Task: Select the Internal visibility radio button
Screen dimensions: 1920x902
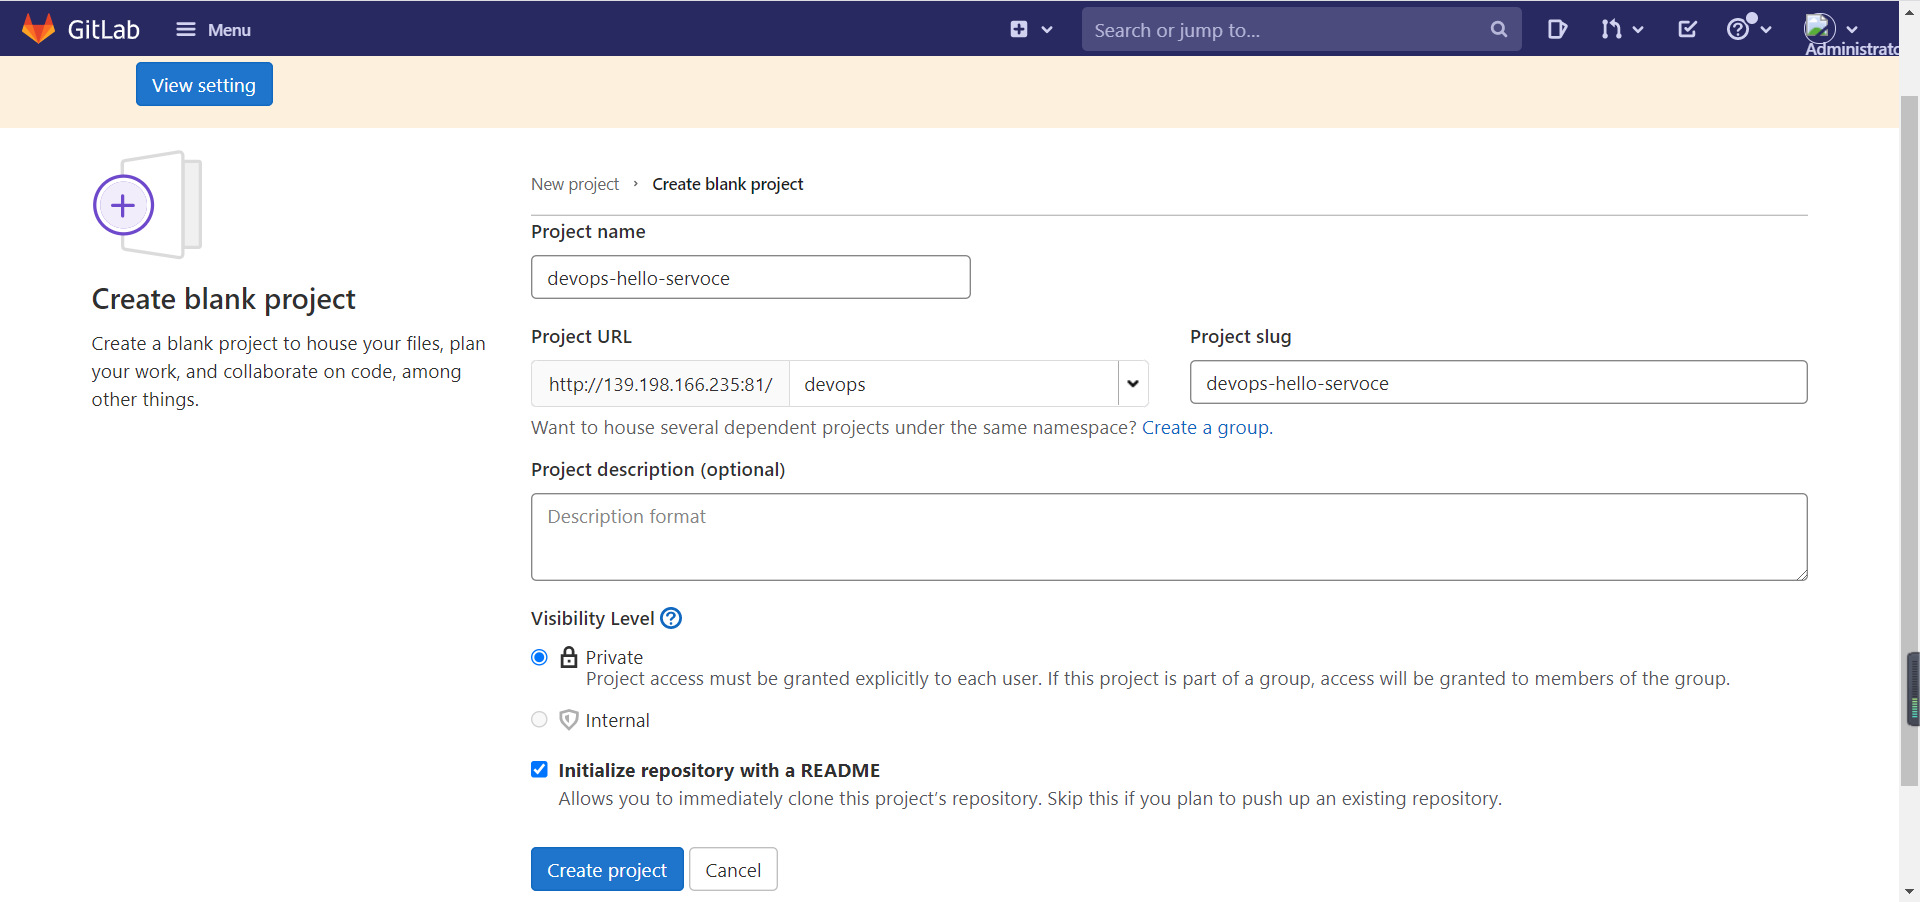Action: pos(540,719)
